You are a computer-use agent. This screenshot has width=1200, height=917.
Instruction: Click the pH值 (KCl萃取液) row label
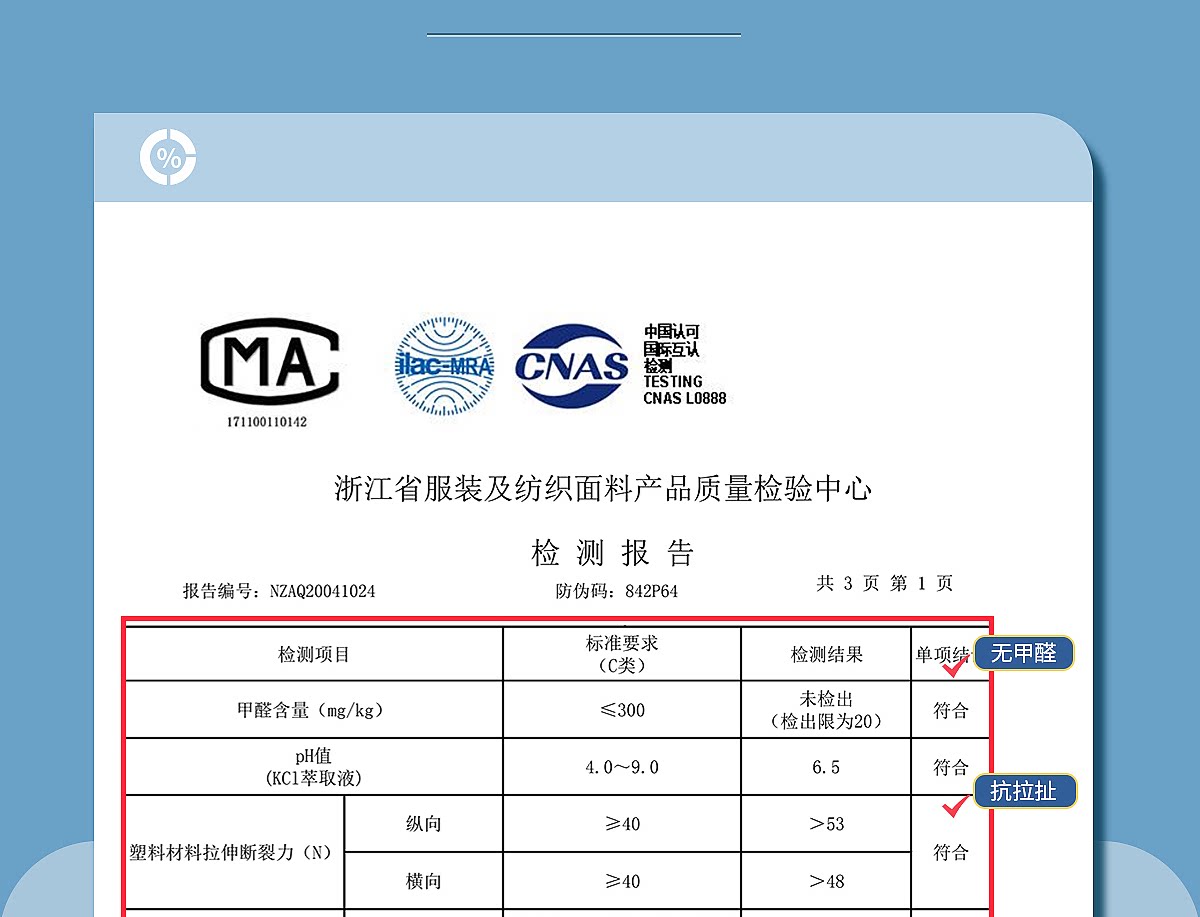pos(314,767)
